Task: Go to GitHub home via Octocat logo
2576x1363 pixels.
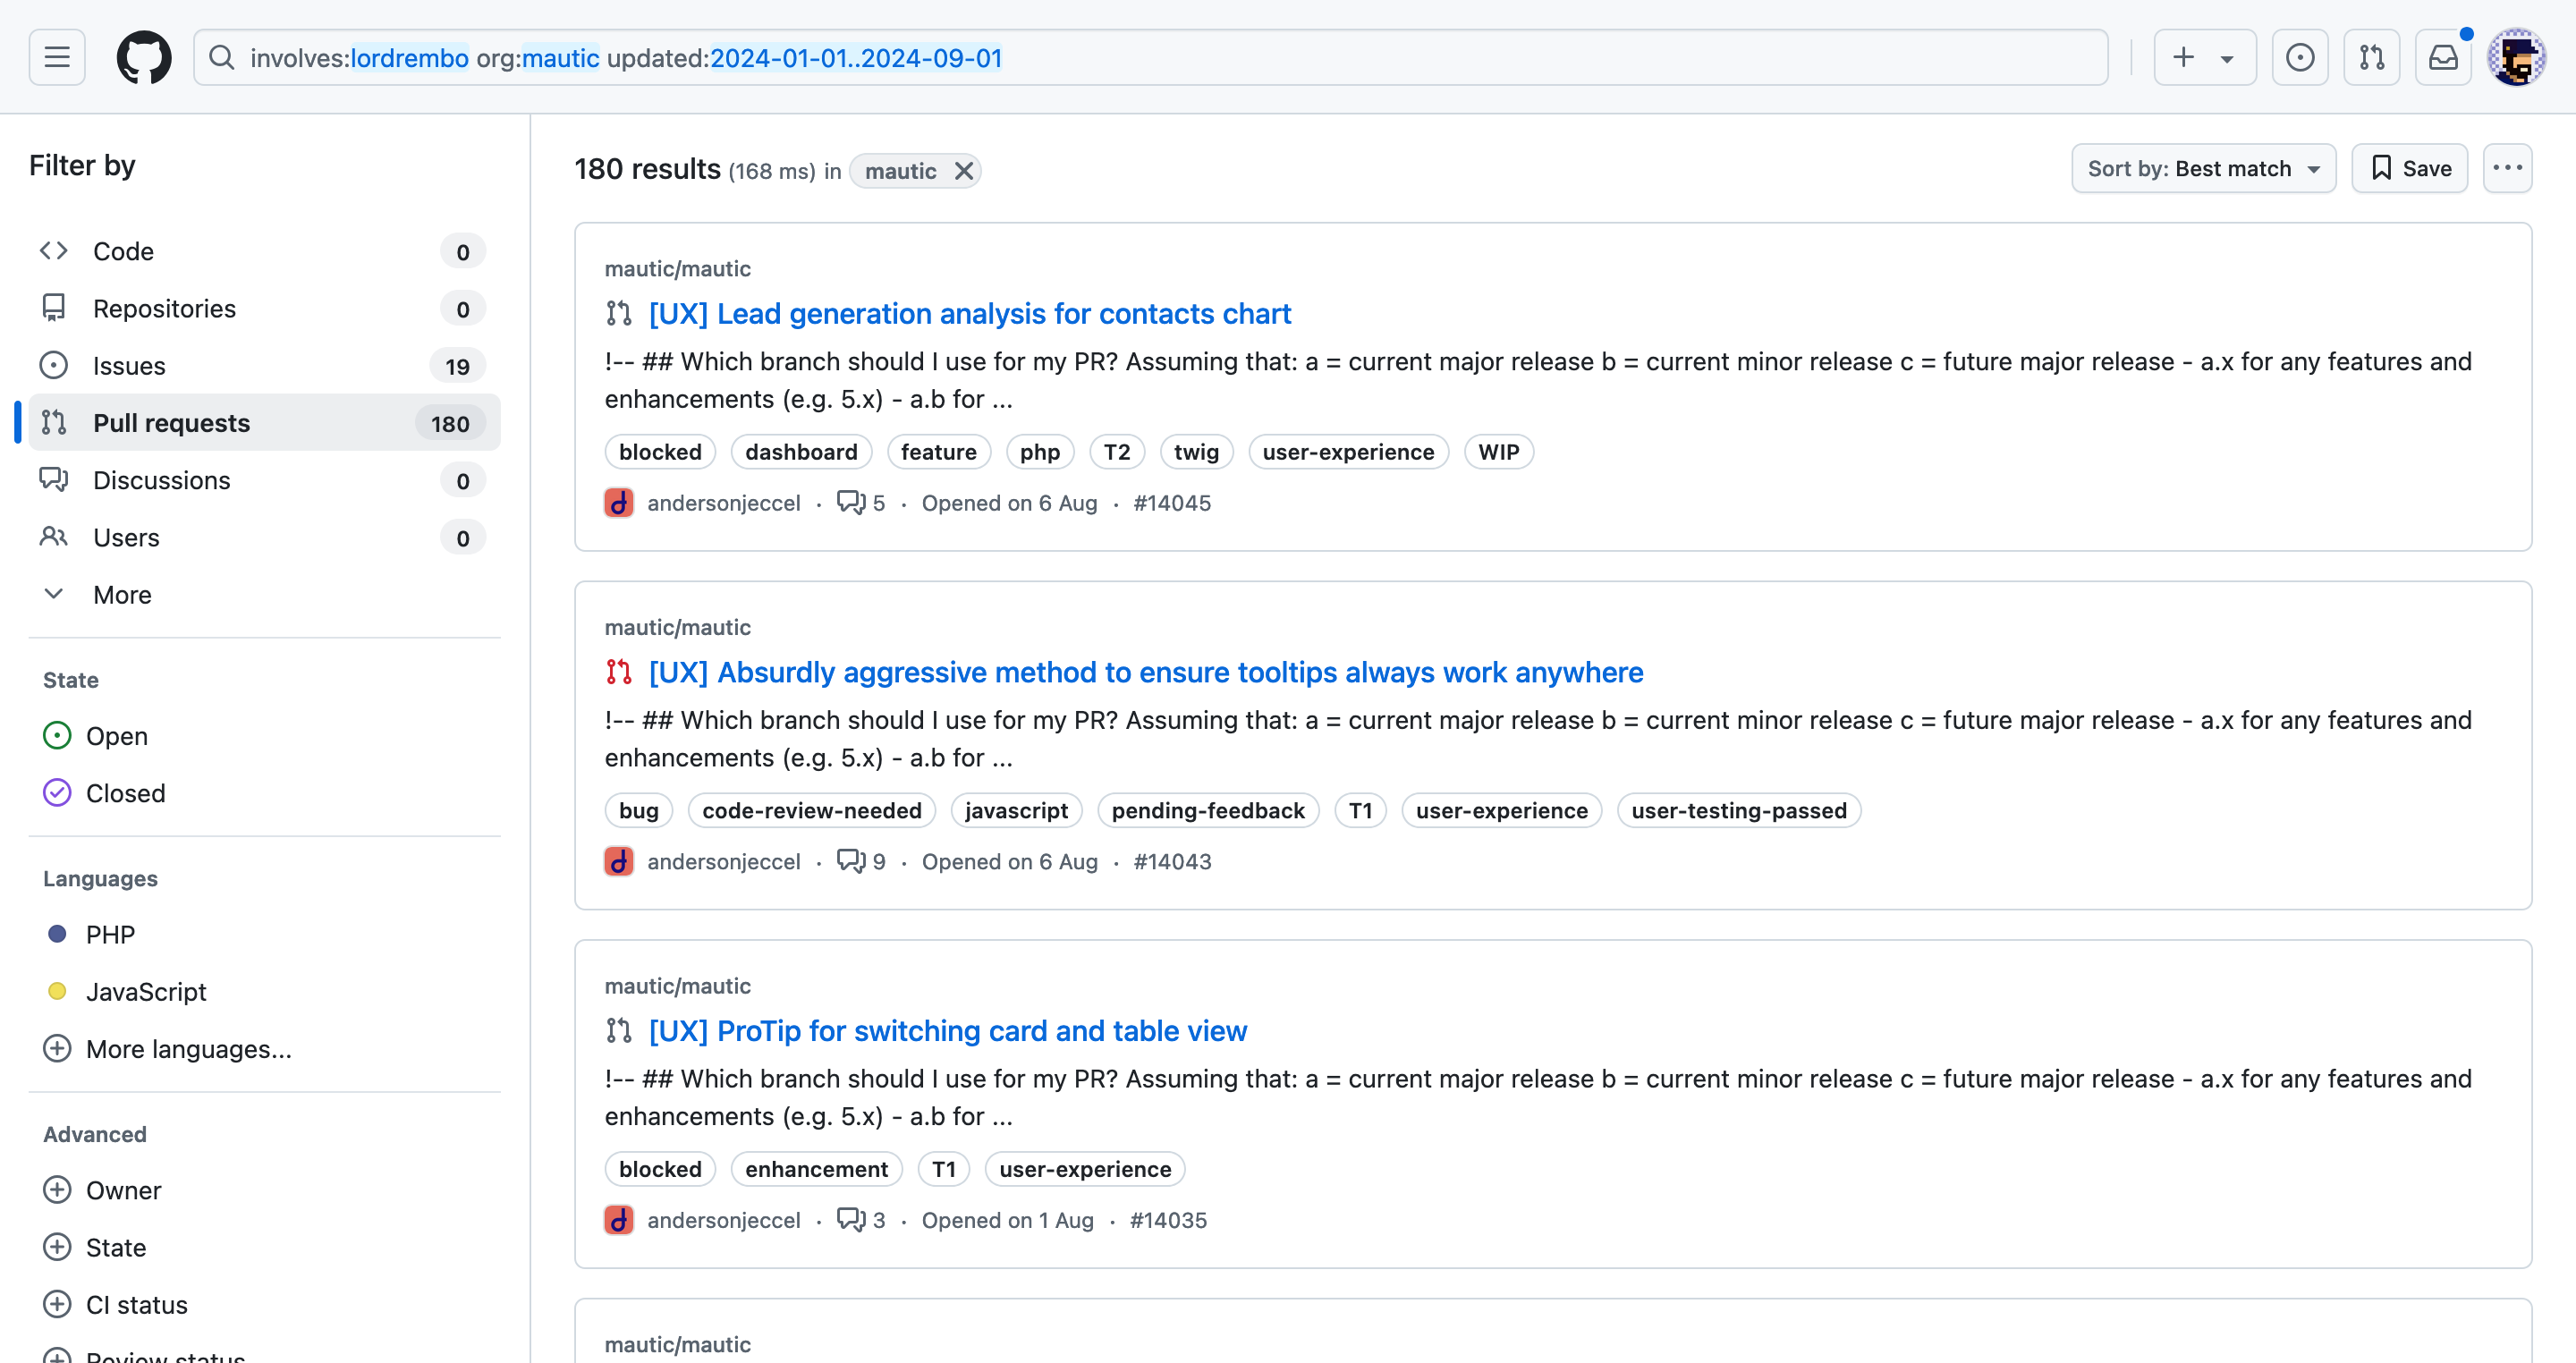Action: pos(144,57)
